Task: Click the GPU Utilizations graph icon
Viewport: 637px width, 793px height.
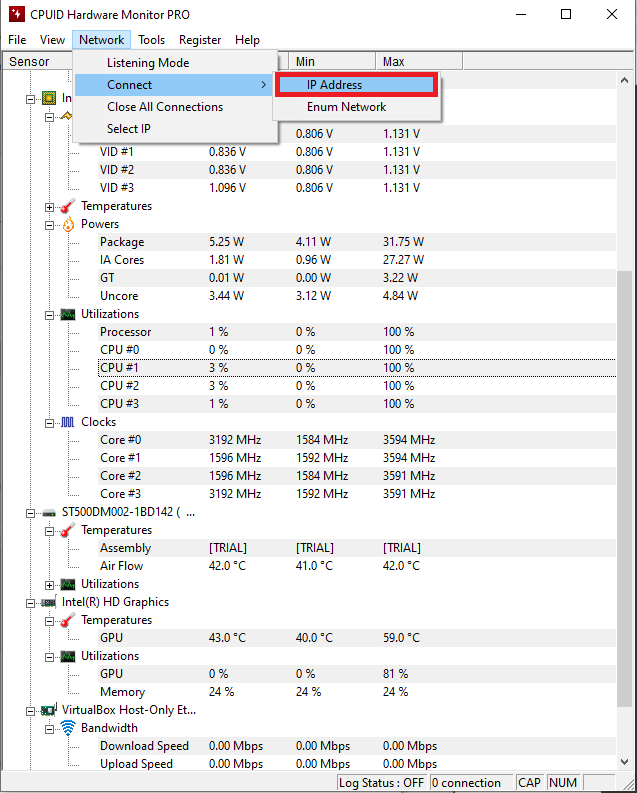Action: tap(68, 656)
